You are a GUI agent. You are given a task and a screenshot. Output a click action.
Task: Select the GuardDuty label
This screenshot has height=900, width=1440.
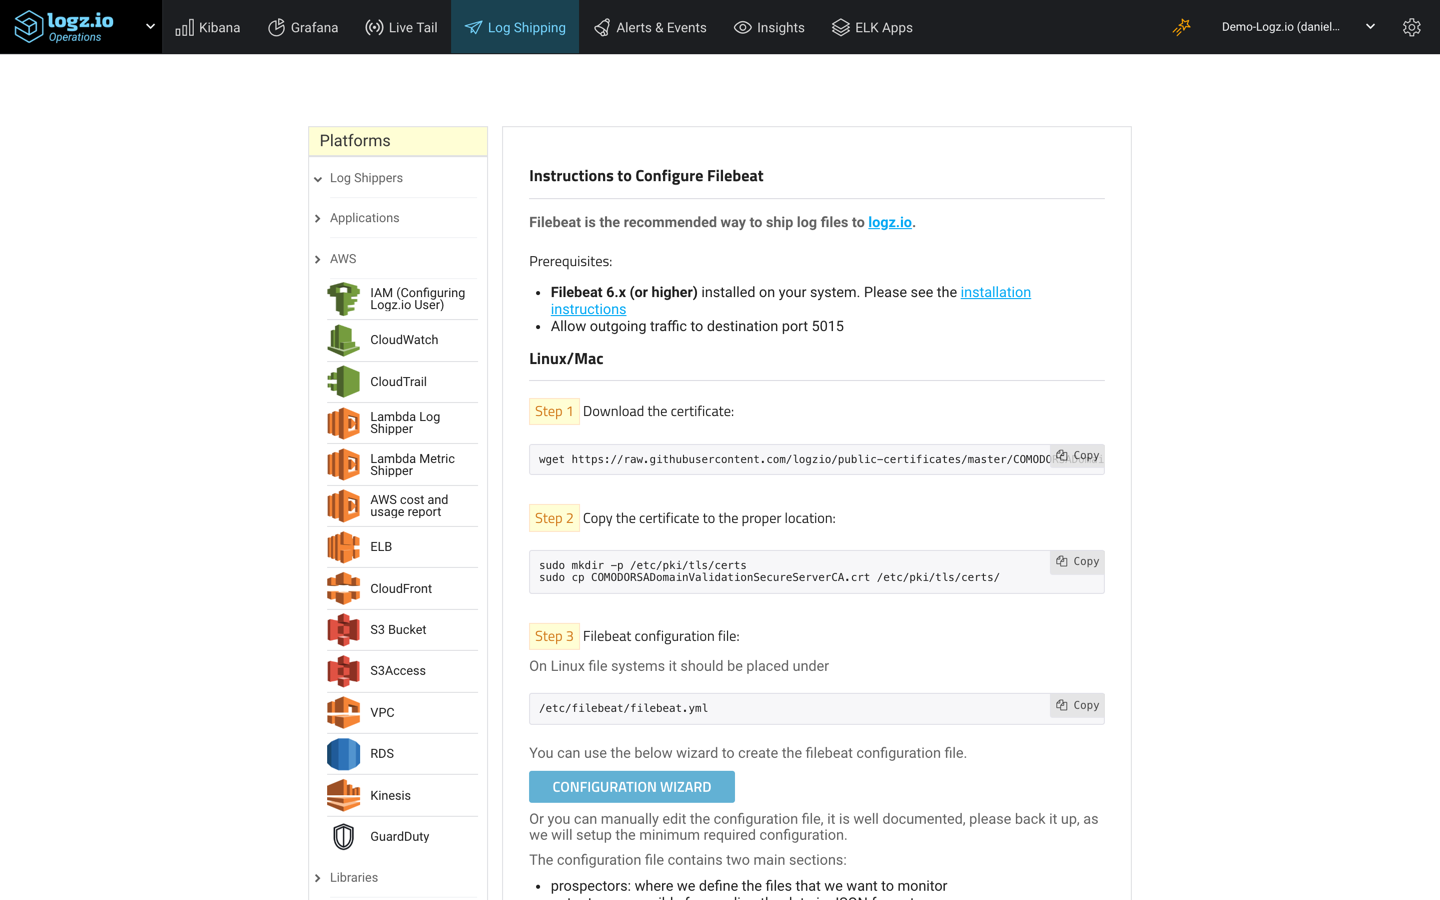[400, 837]
